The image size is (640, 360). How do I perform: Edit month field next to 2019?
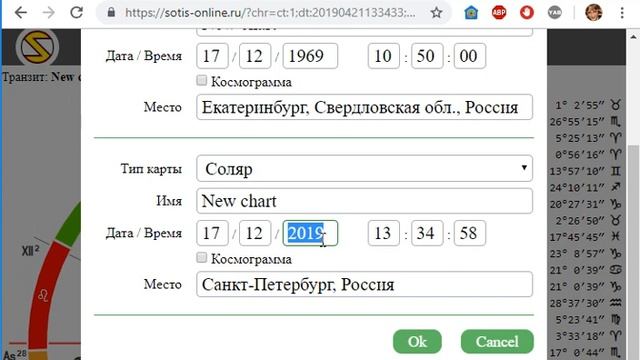coord(255,233)
